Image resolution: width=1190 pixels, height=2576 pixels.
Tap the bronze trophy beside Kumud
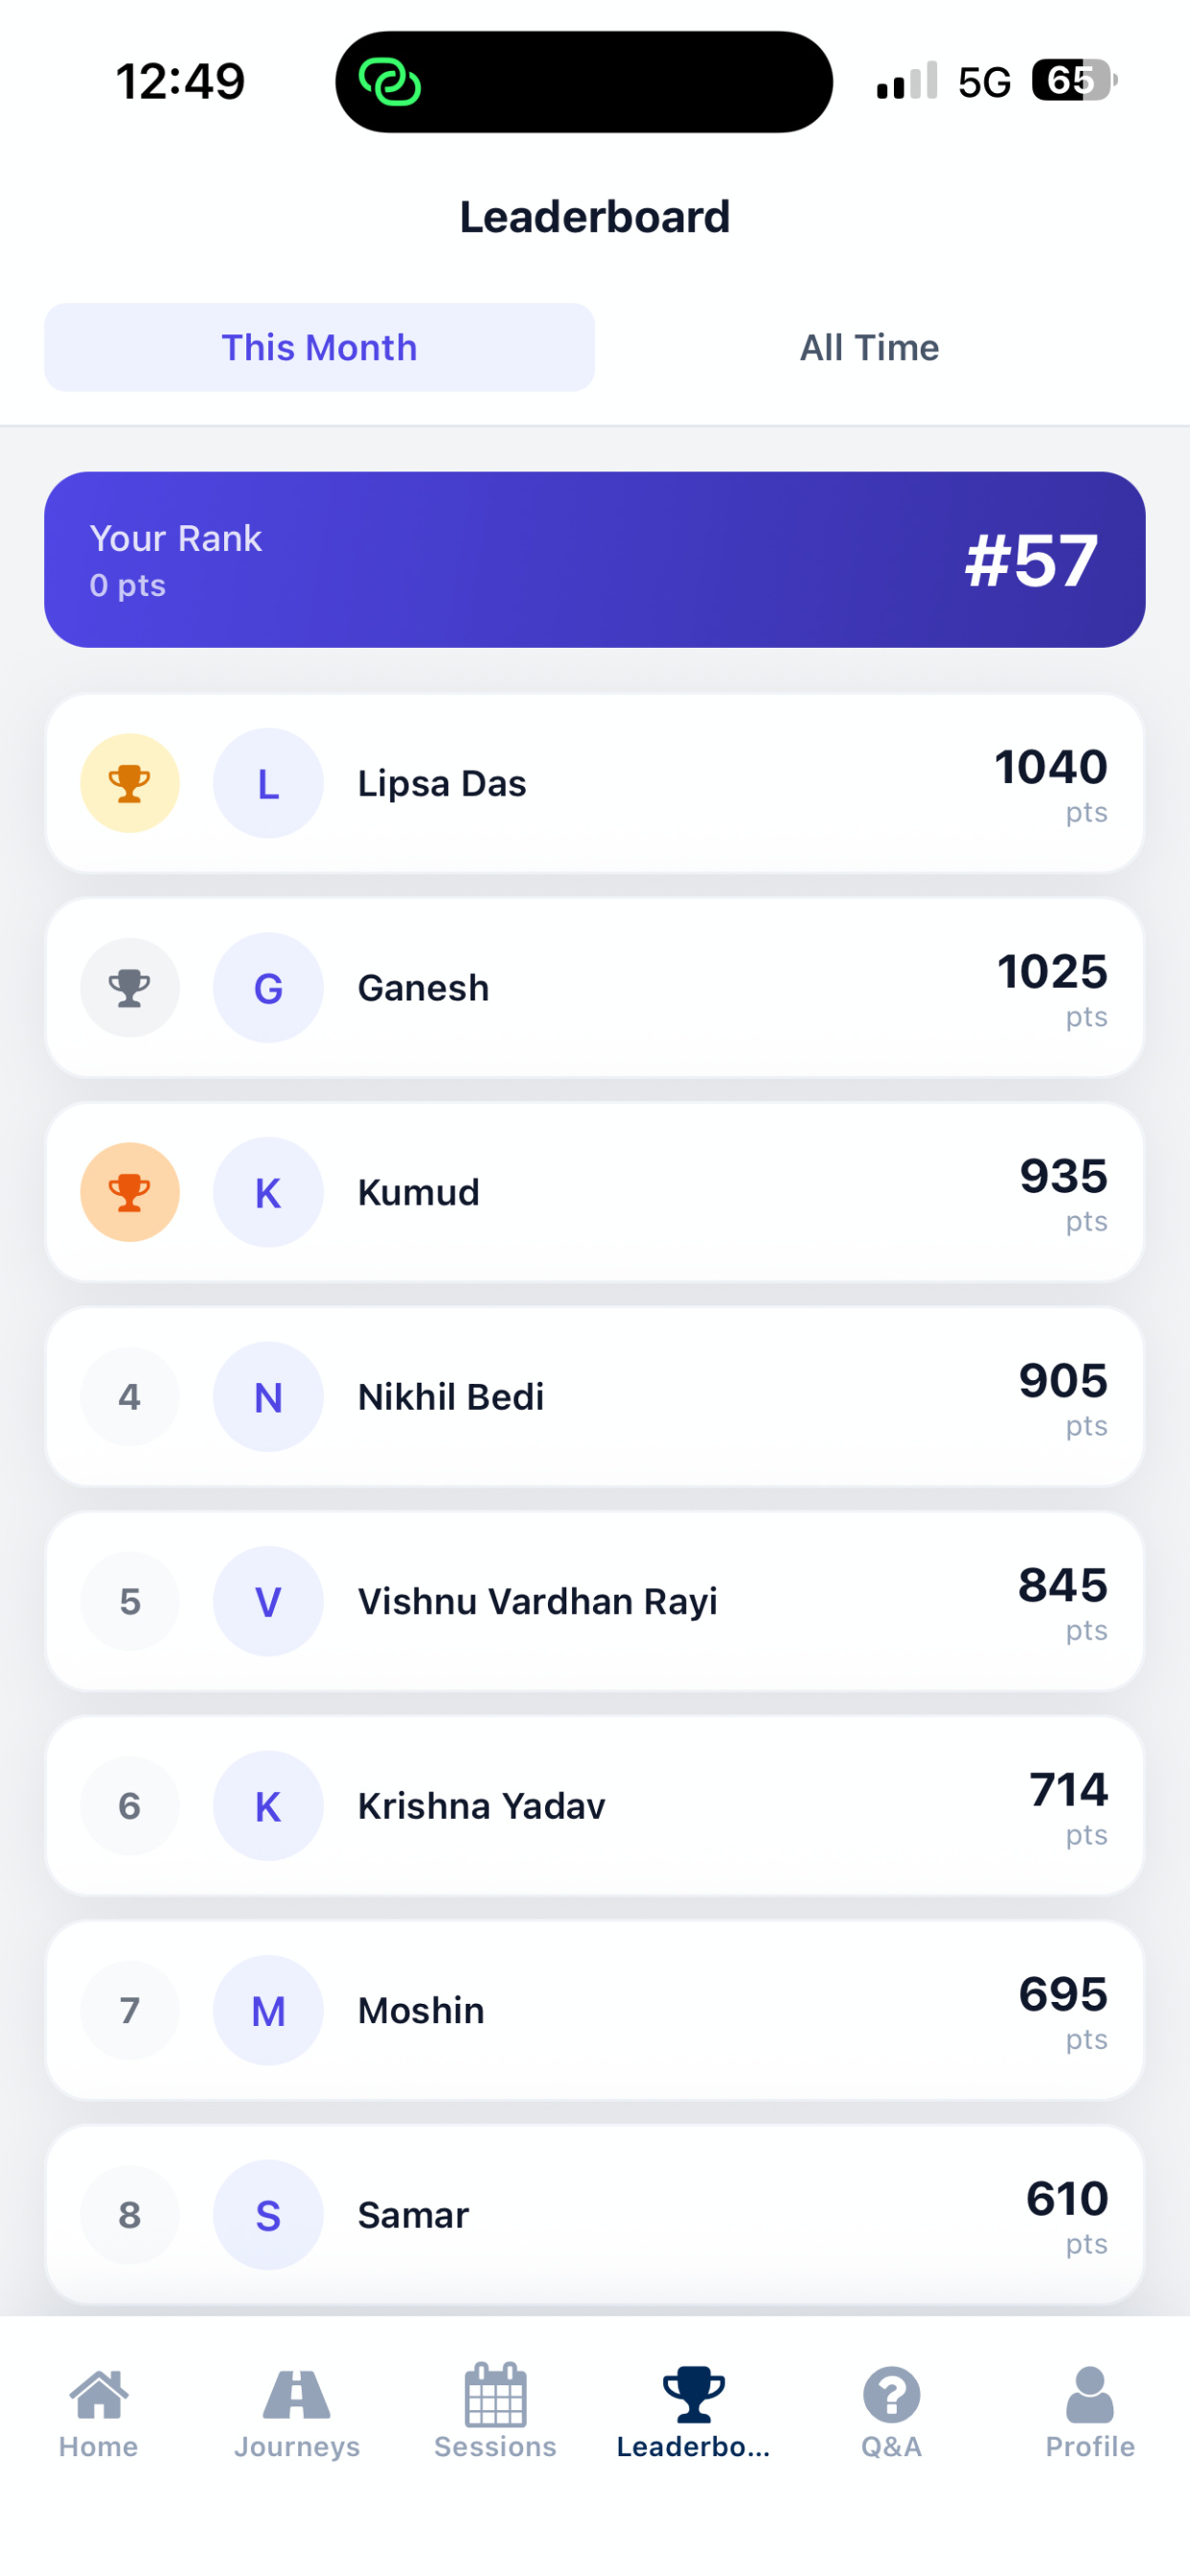point(130,1192)
